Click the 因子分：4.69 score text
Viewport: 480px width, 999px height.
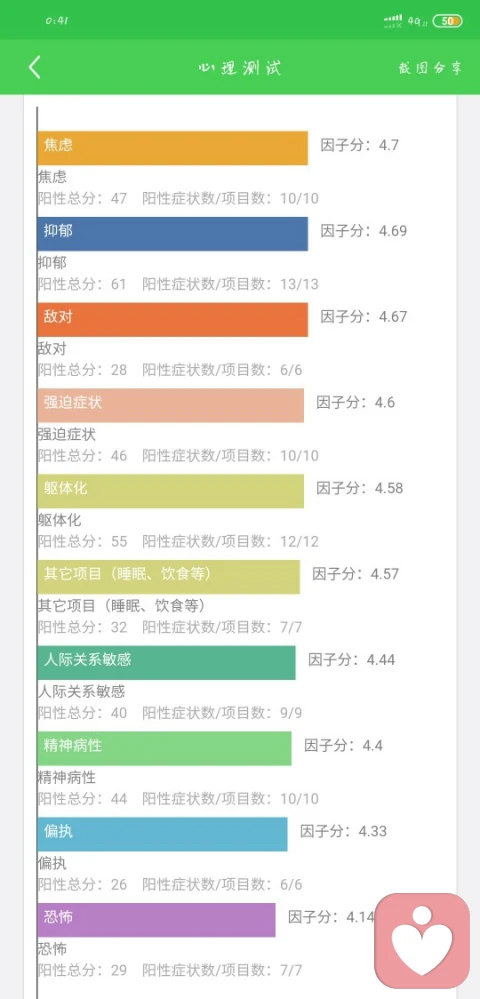click(x=363, y=231)
